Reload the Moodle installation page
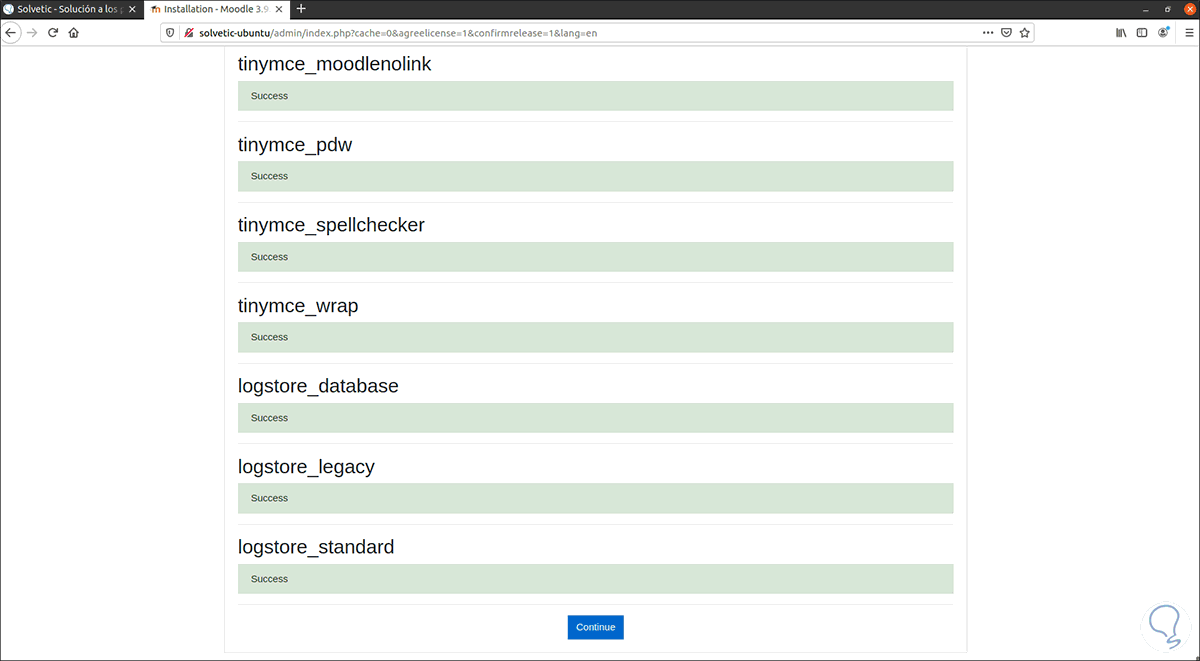The width and height of the screenshot is (1200, 661). 52,32
